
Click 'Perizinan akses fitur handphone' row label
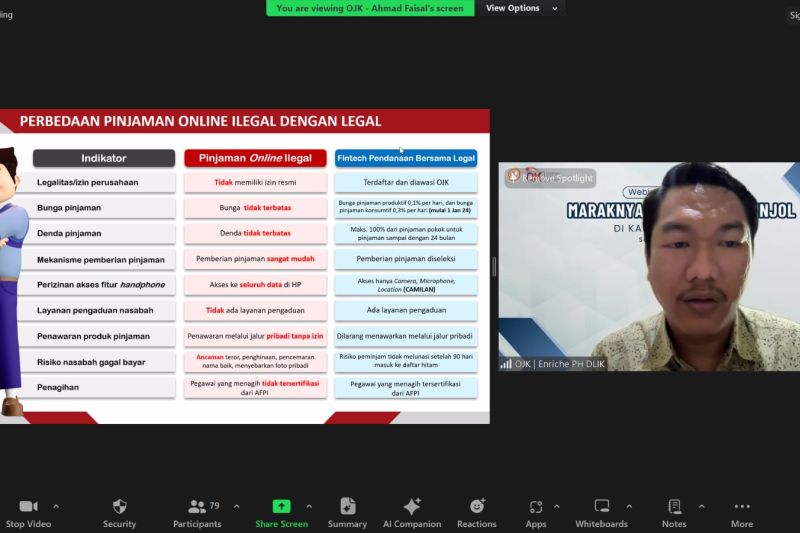101,285
